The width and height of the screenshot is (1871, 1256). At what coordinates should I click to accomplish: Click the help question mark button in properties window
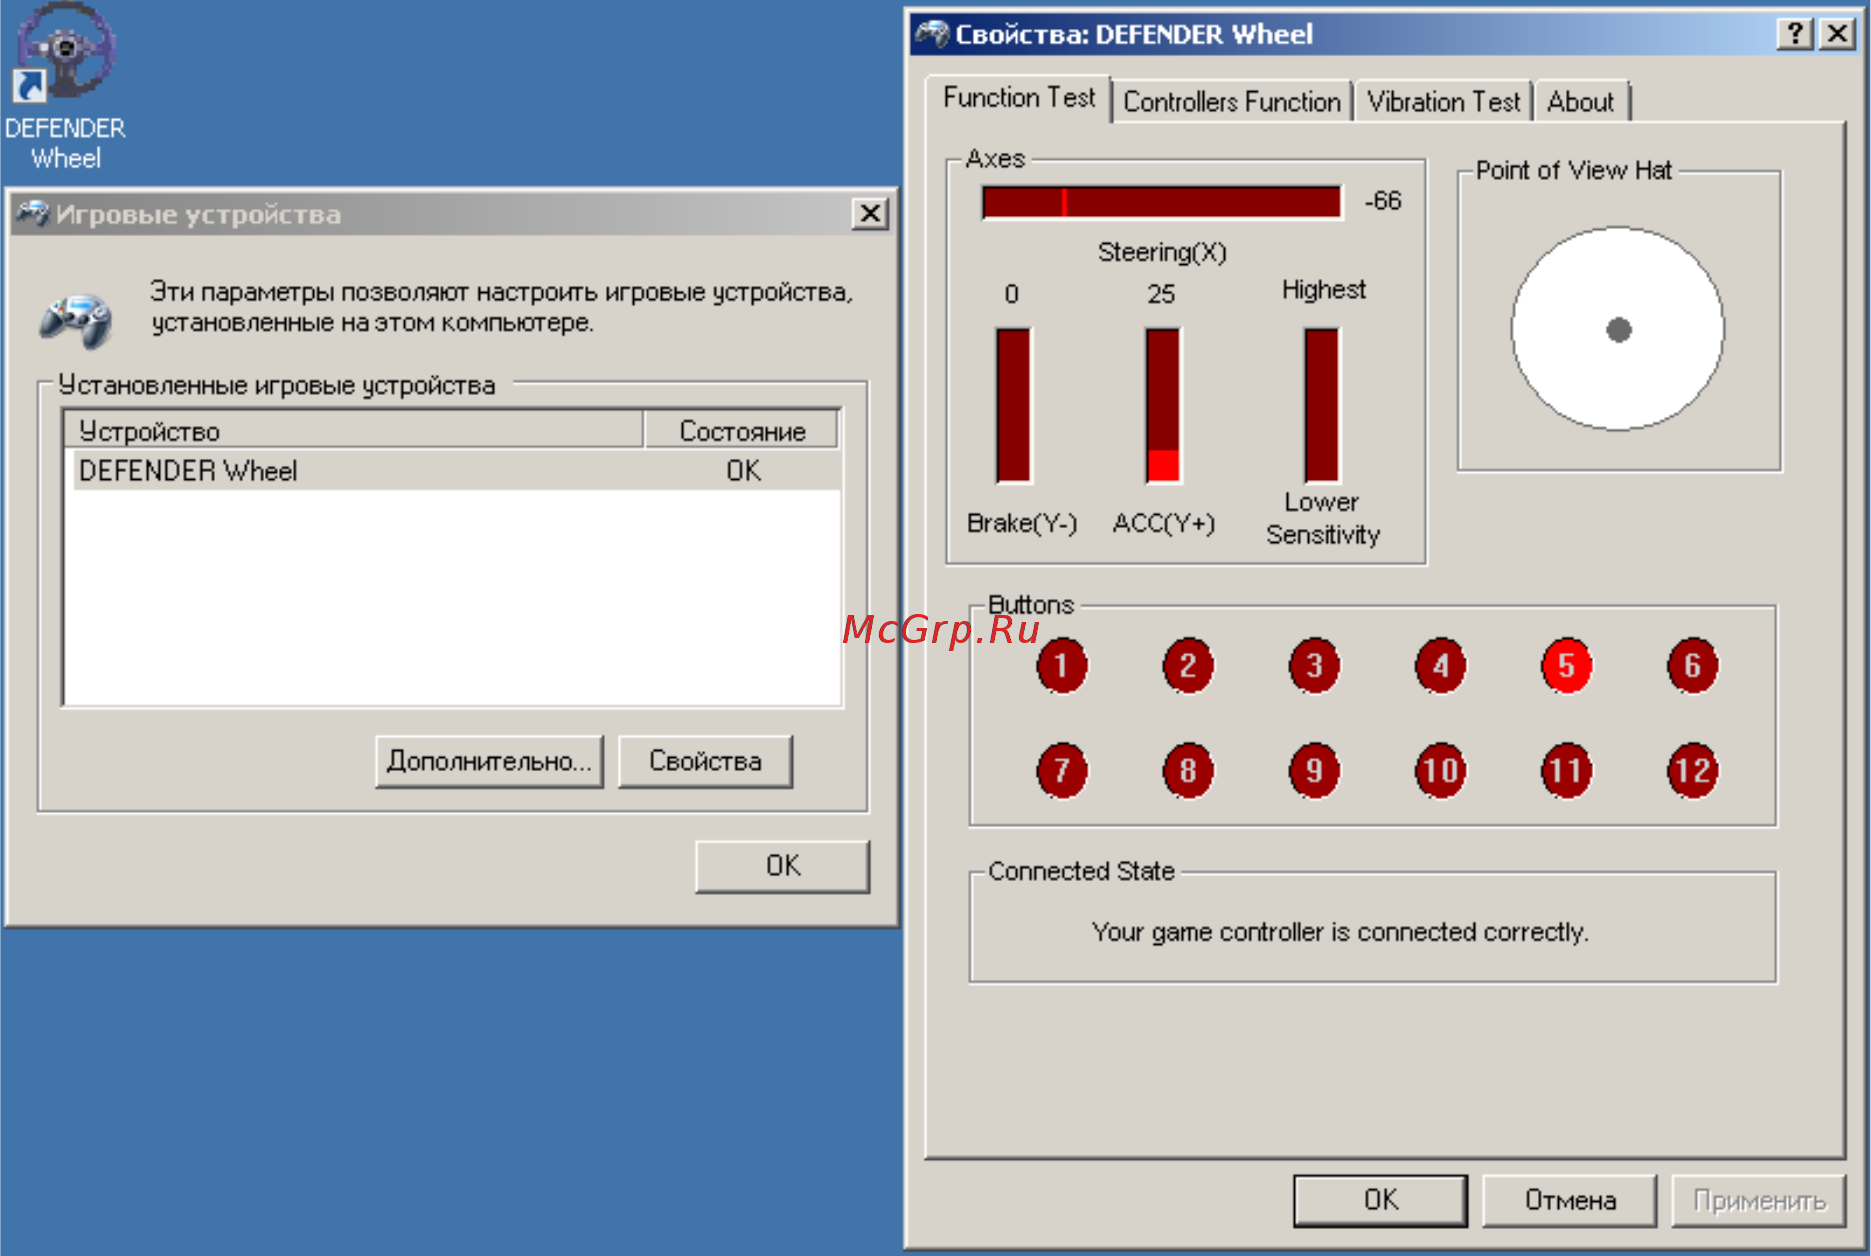point(1795,34)
